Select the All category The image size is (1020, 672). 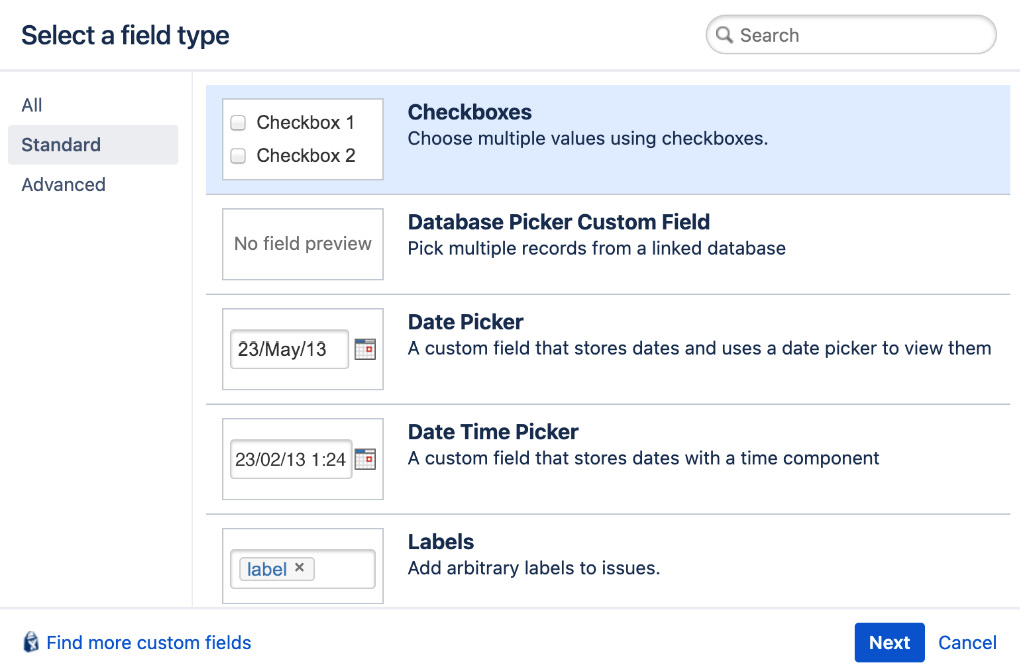click(31, 105)
